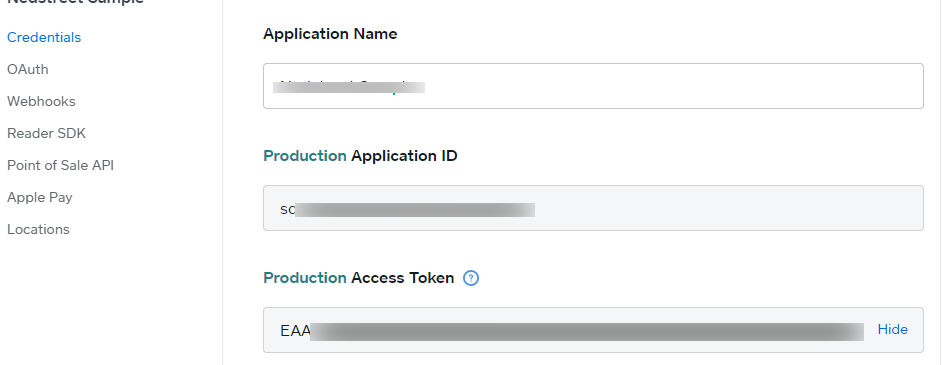
Task: Click the Production Access Token field
Action: tap(593, 330)
